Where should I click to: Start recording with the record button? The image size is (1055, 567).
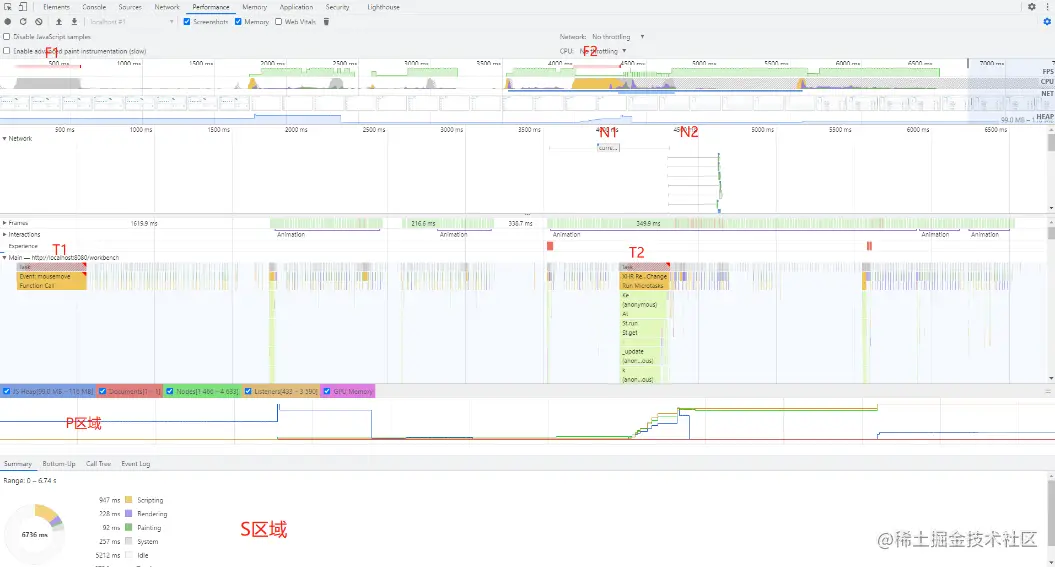8,22
